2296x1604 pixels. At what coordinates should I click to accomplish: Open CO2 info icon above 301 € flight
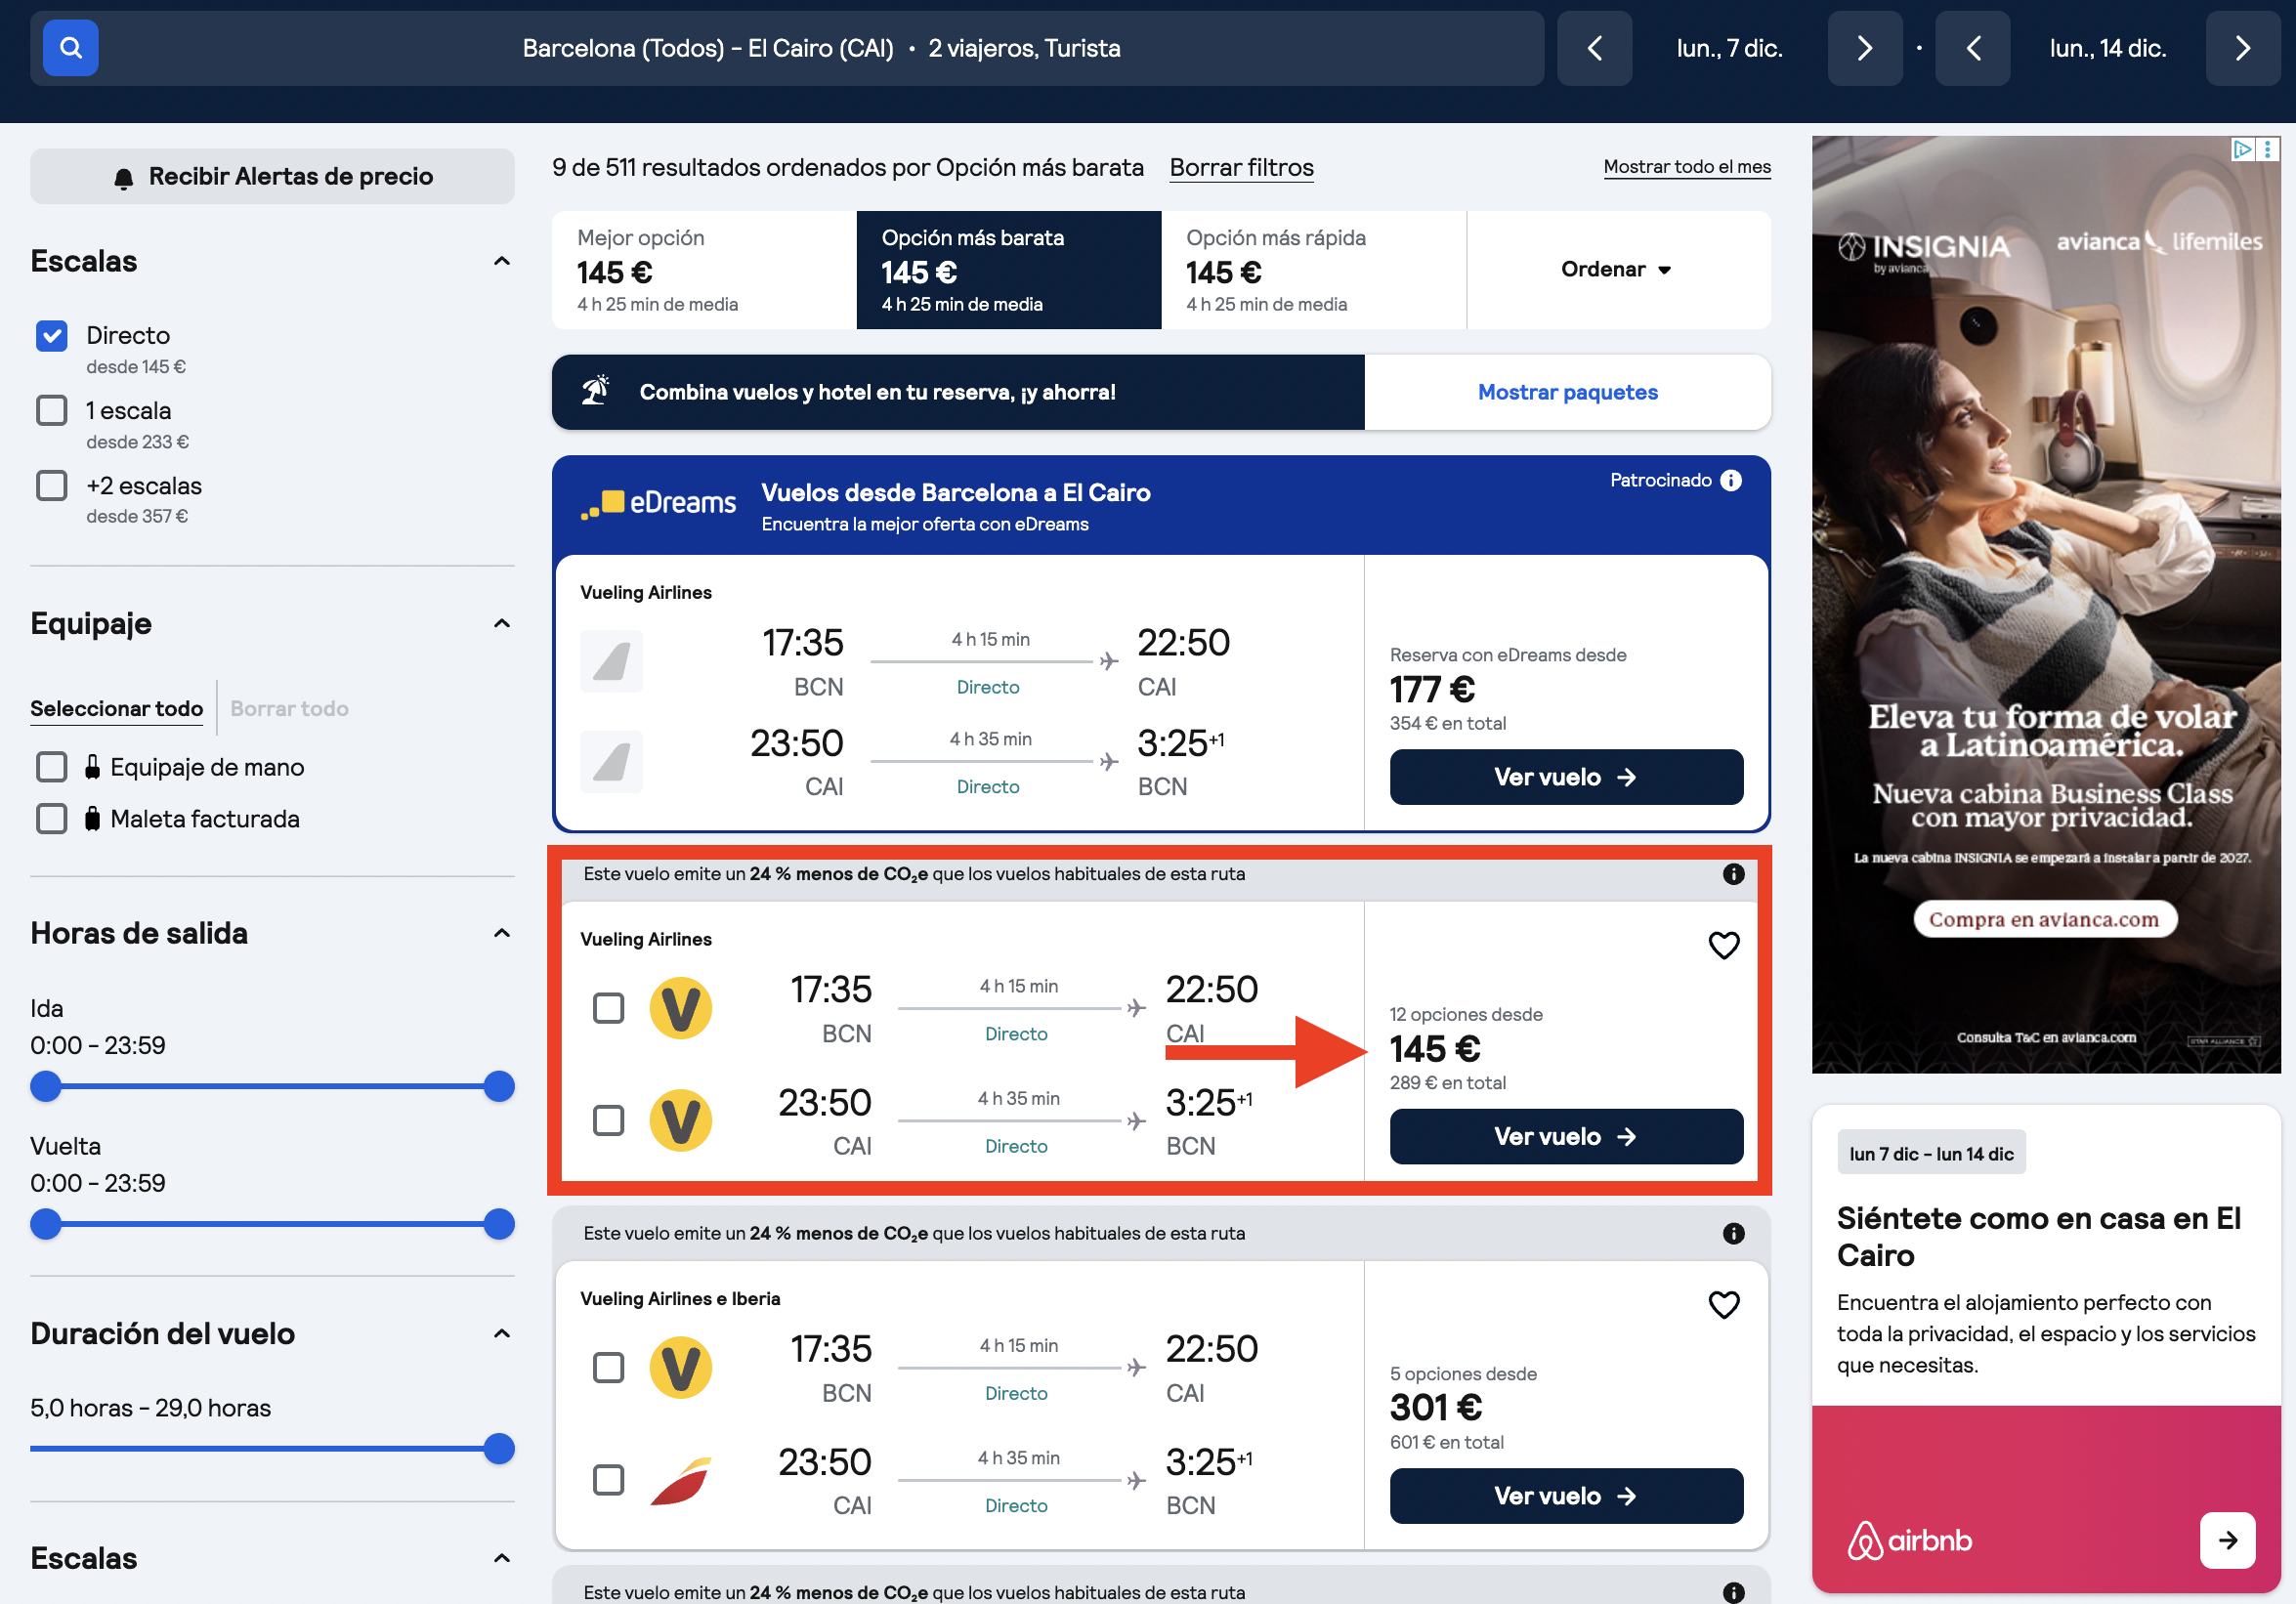coord(1734,1233)
